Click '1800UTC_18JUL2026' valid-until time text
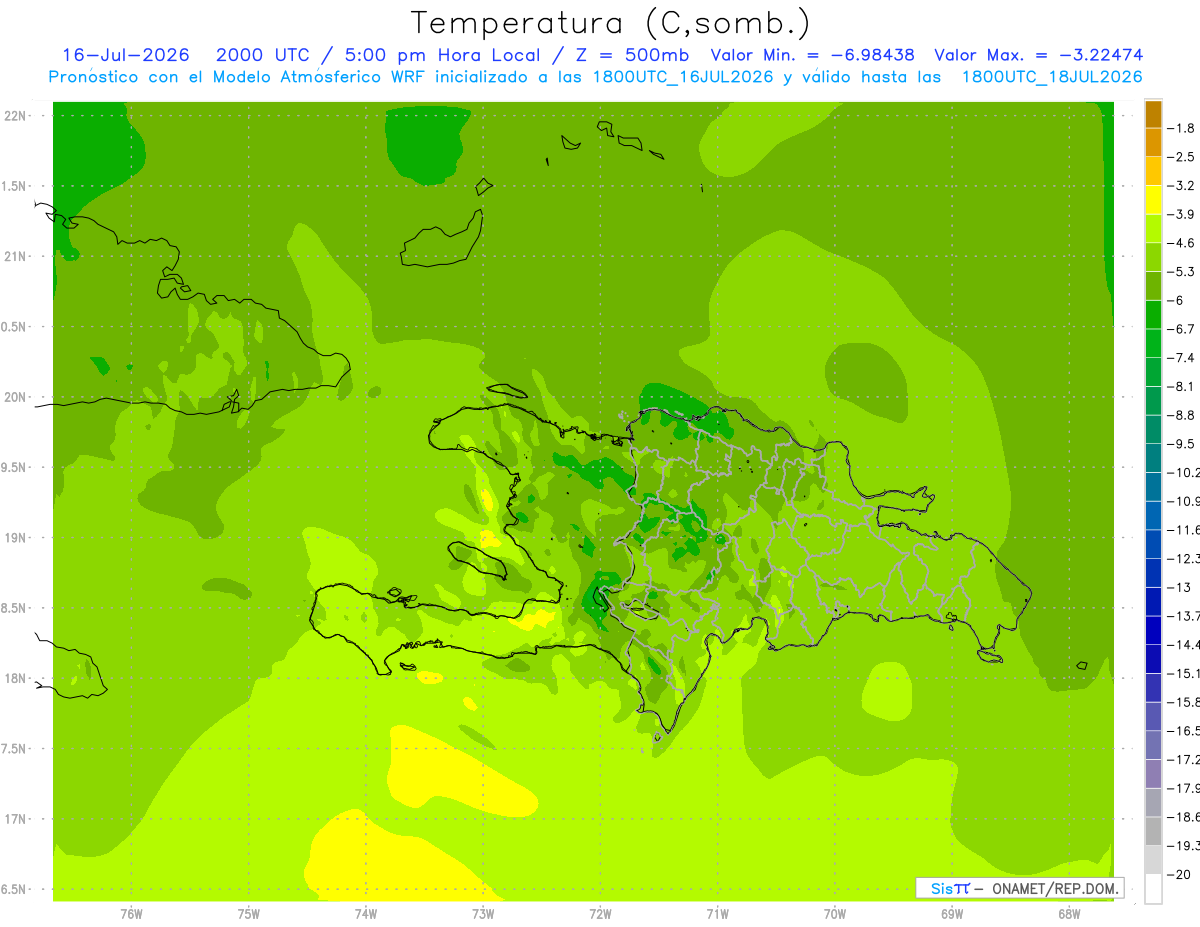 click(1052, 77)
